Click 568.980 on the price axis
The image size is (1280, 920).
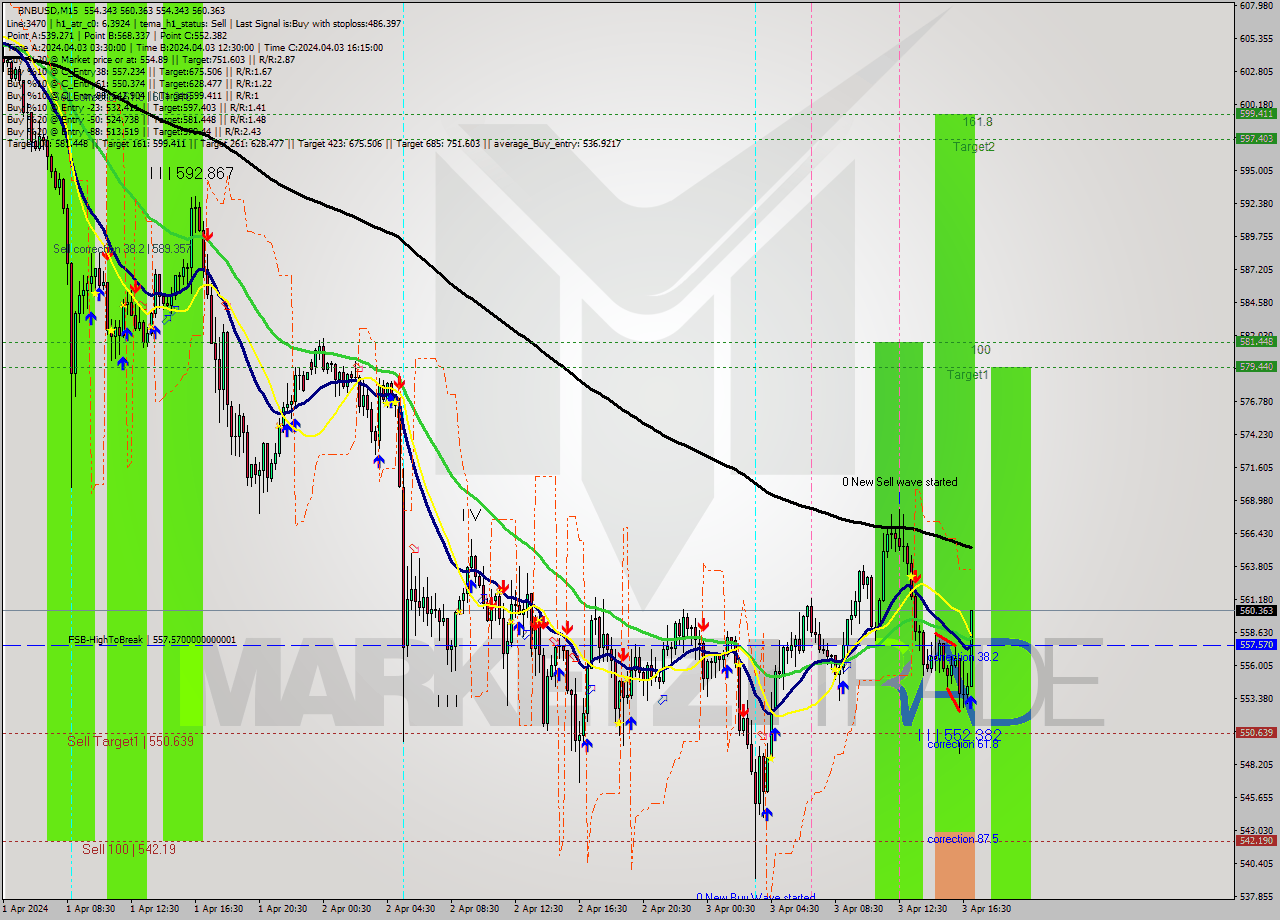point(1256,501)
